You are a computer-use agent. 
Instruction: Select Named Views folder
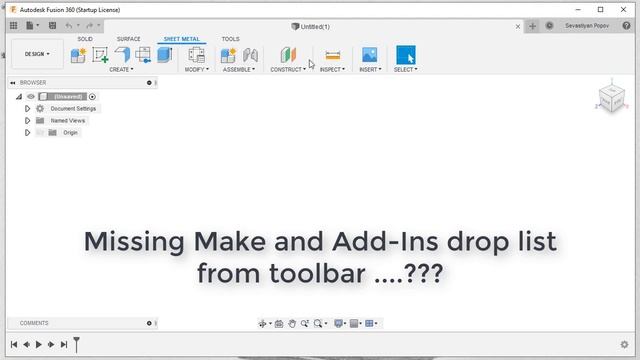tap(68, 121)
